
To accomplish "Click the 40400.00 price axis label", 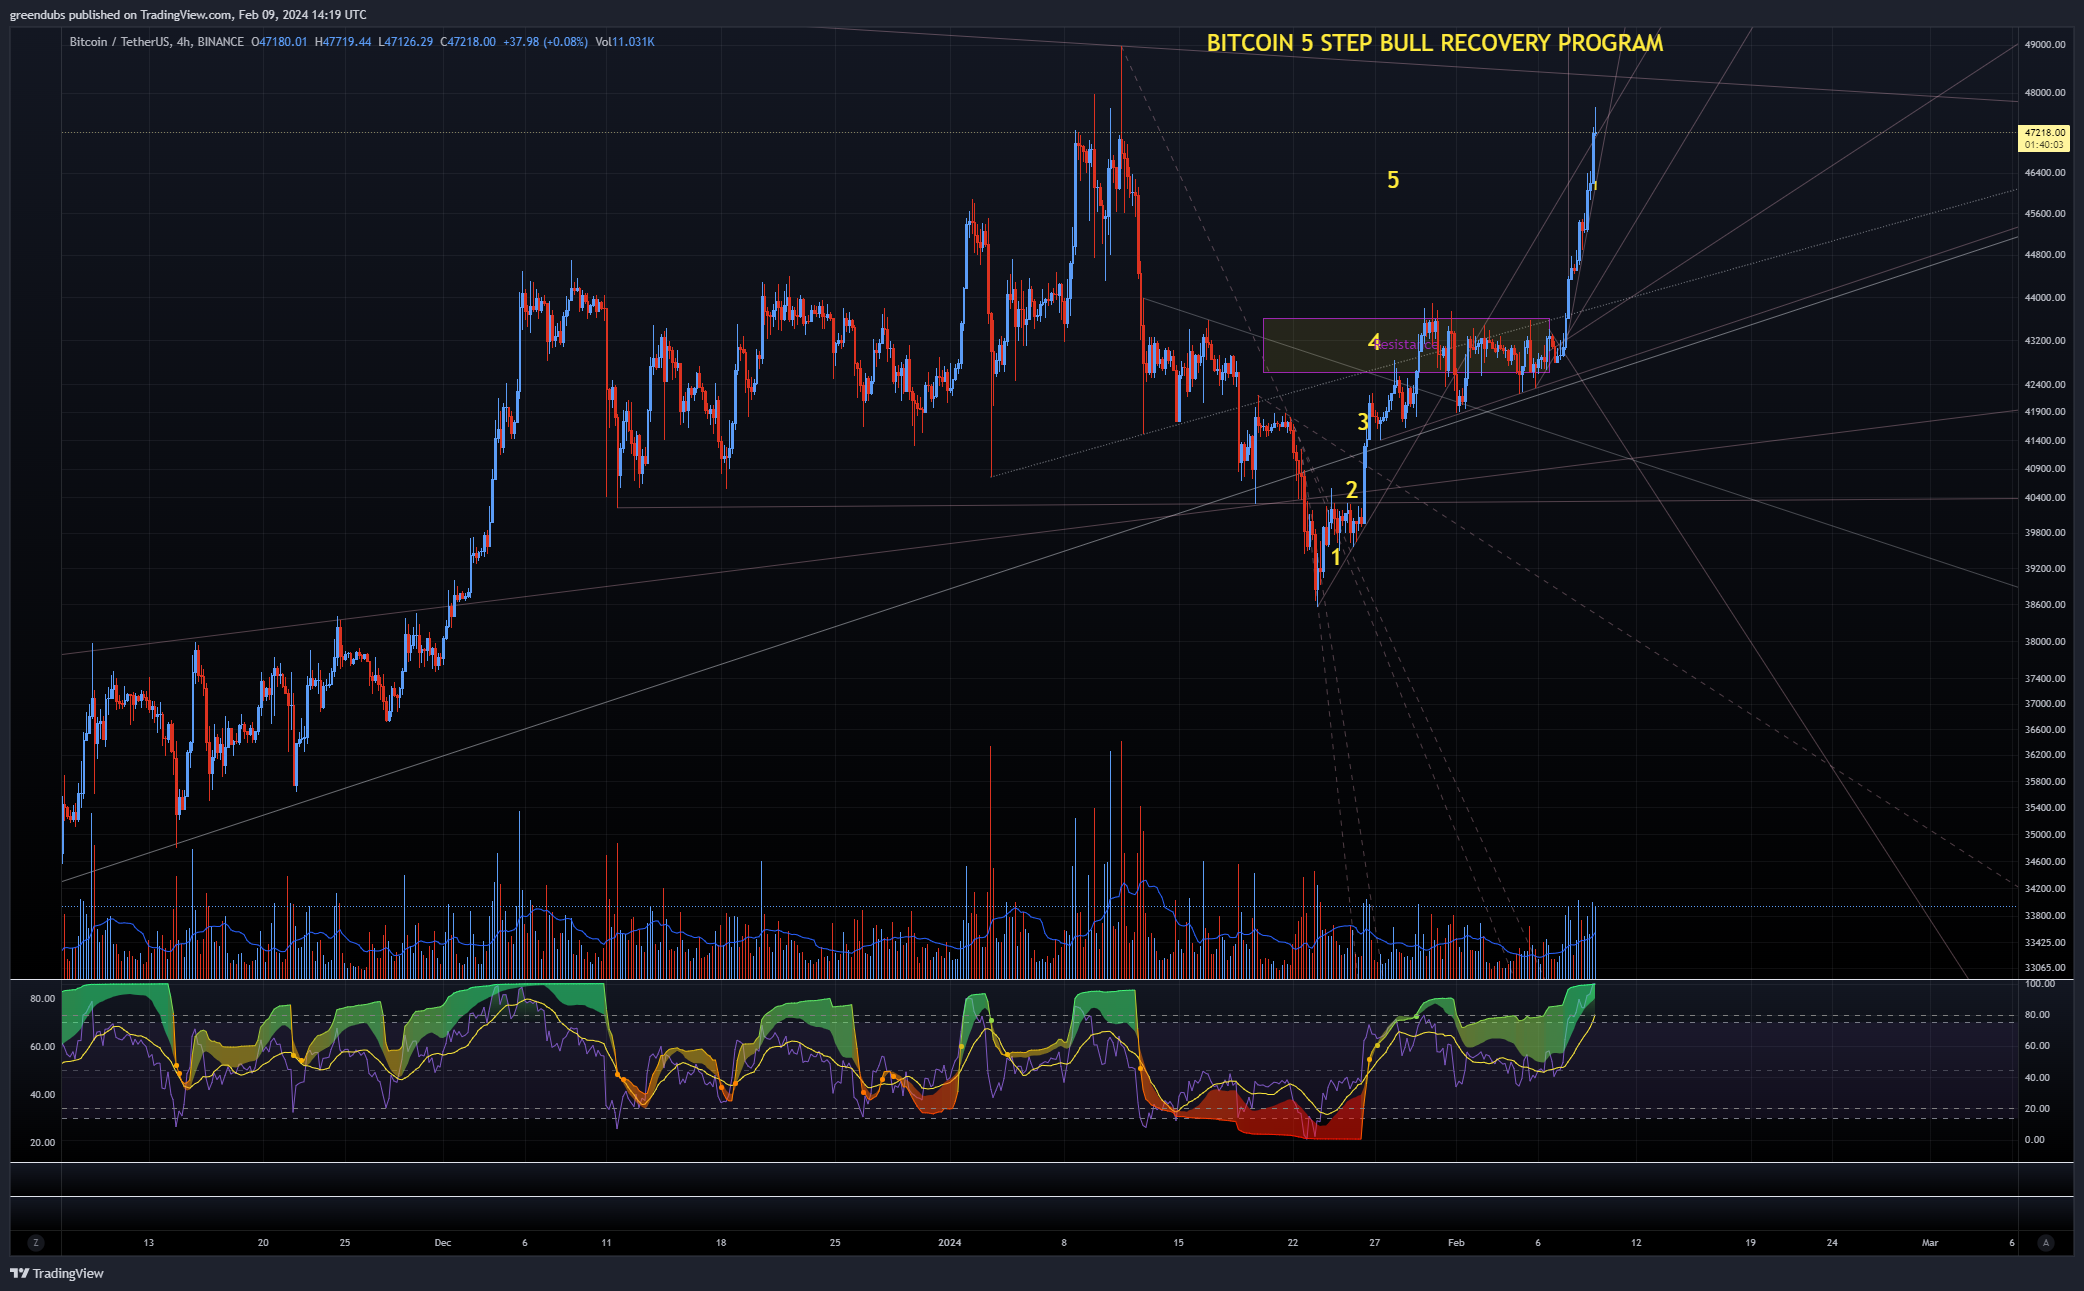I will [2045, 498].
